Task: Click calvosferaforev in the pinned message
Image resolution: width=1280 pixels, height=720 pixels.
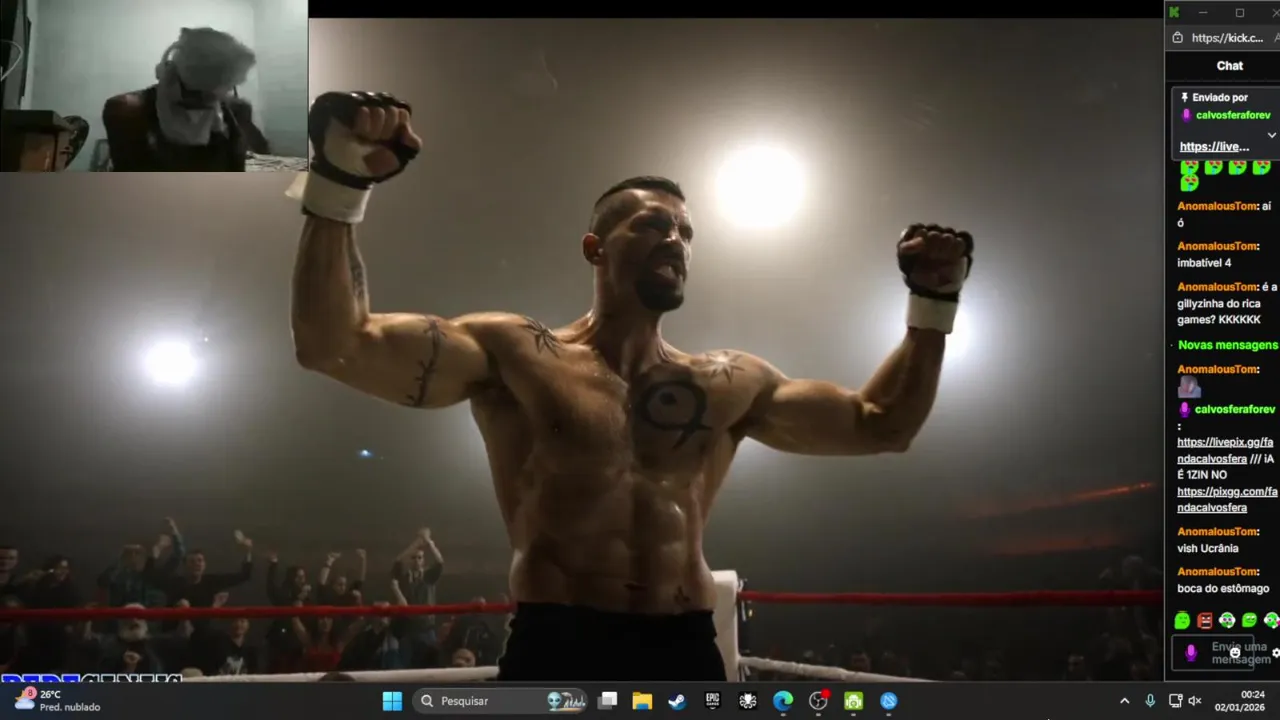Action: 1233,115
